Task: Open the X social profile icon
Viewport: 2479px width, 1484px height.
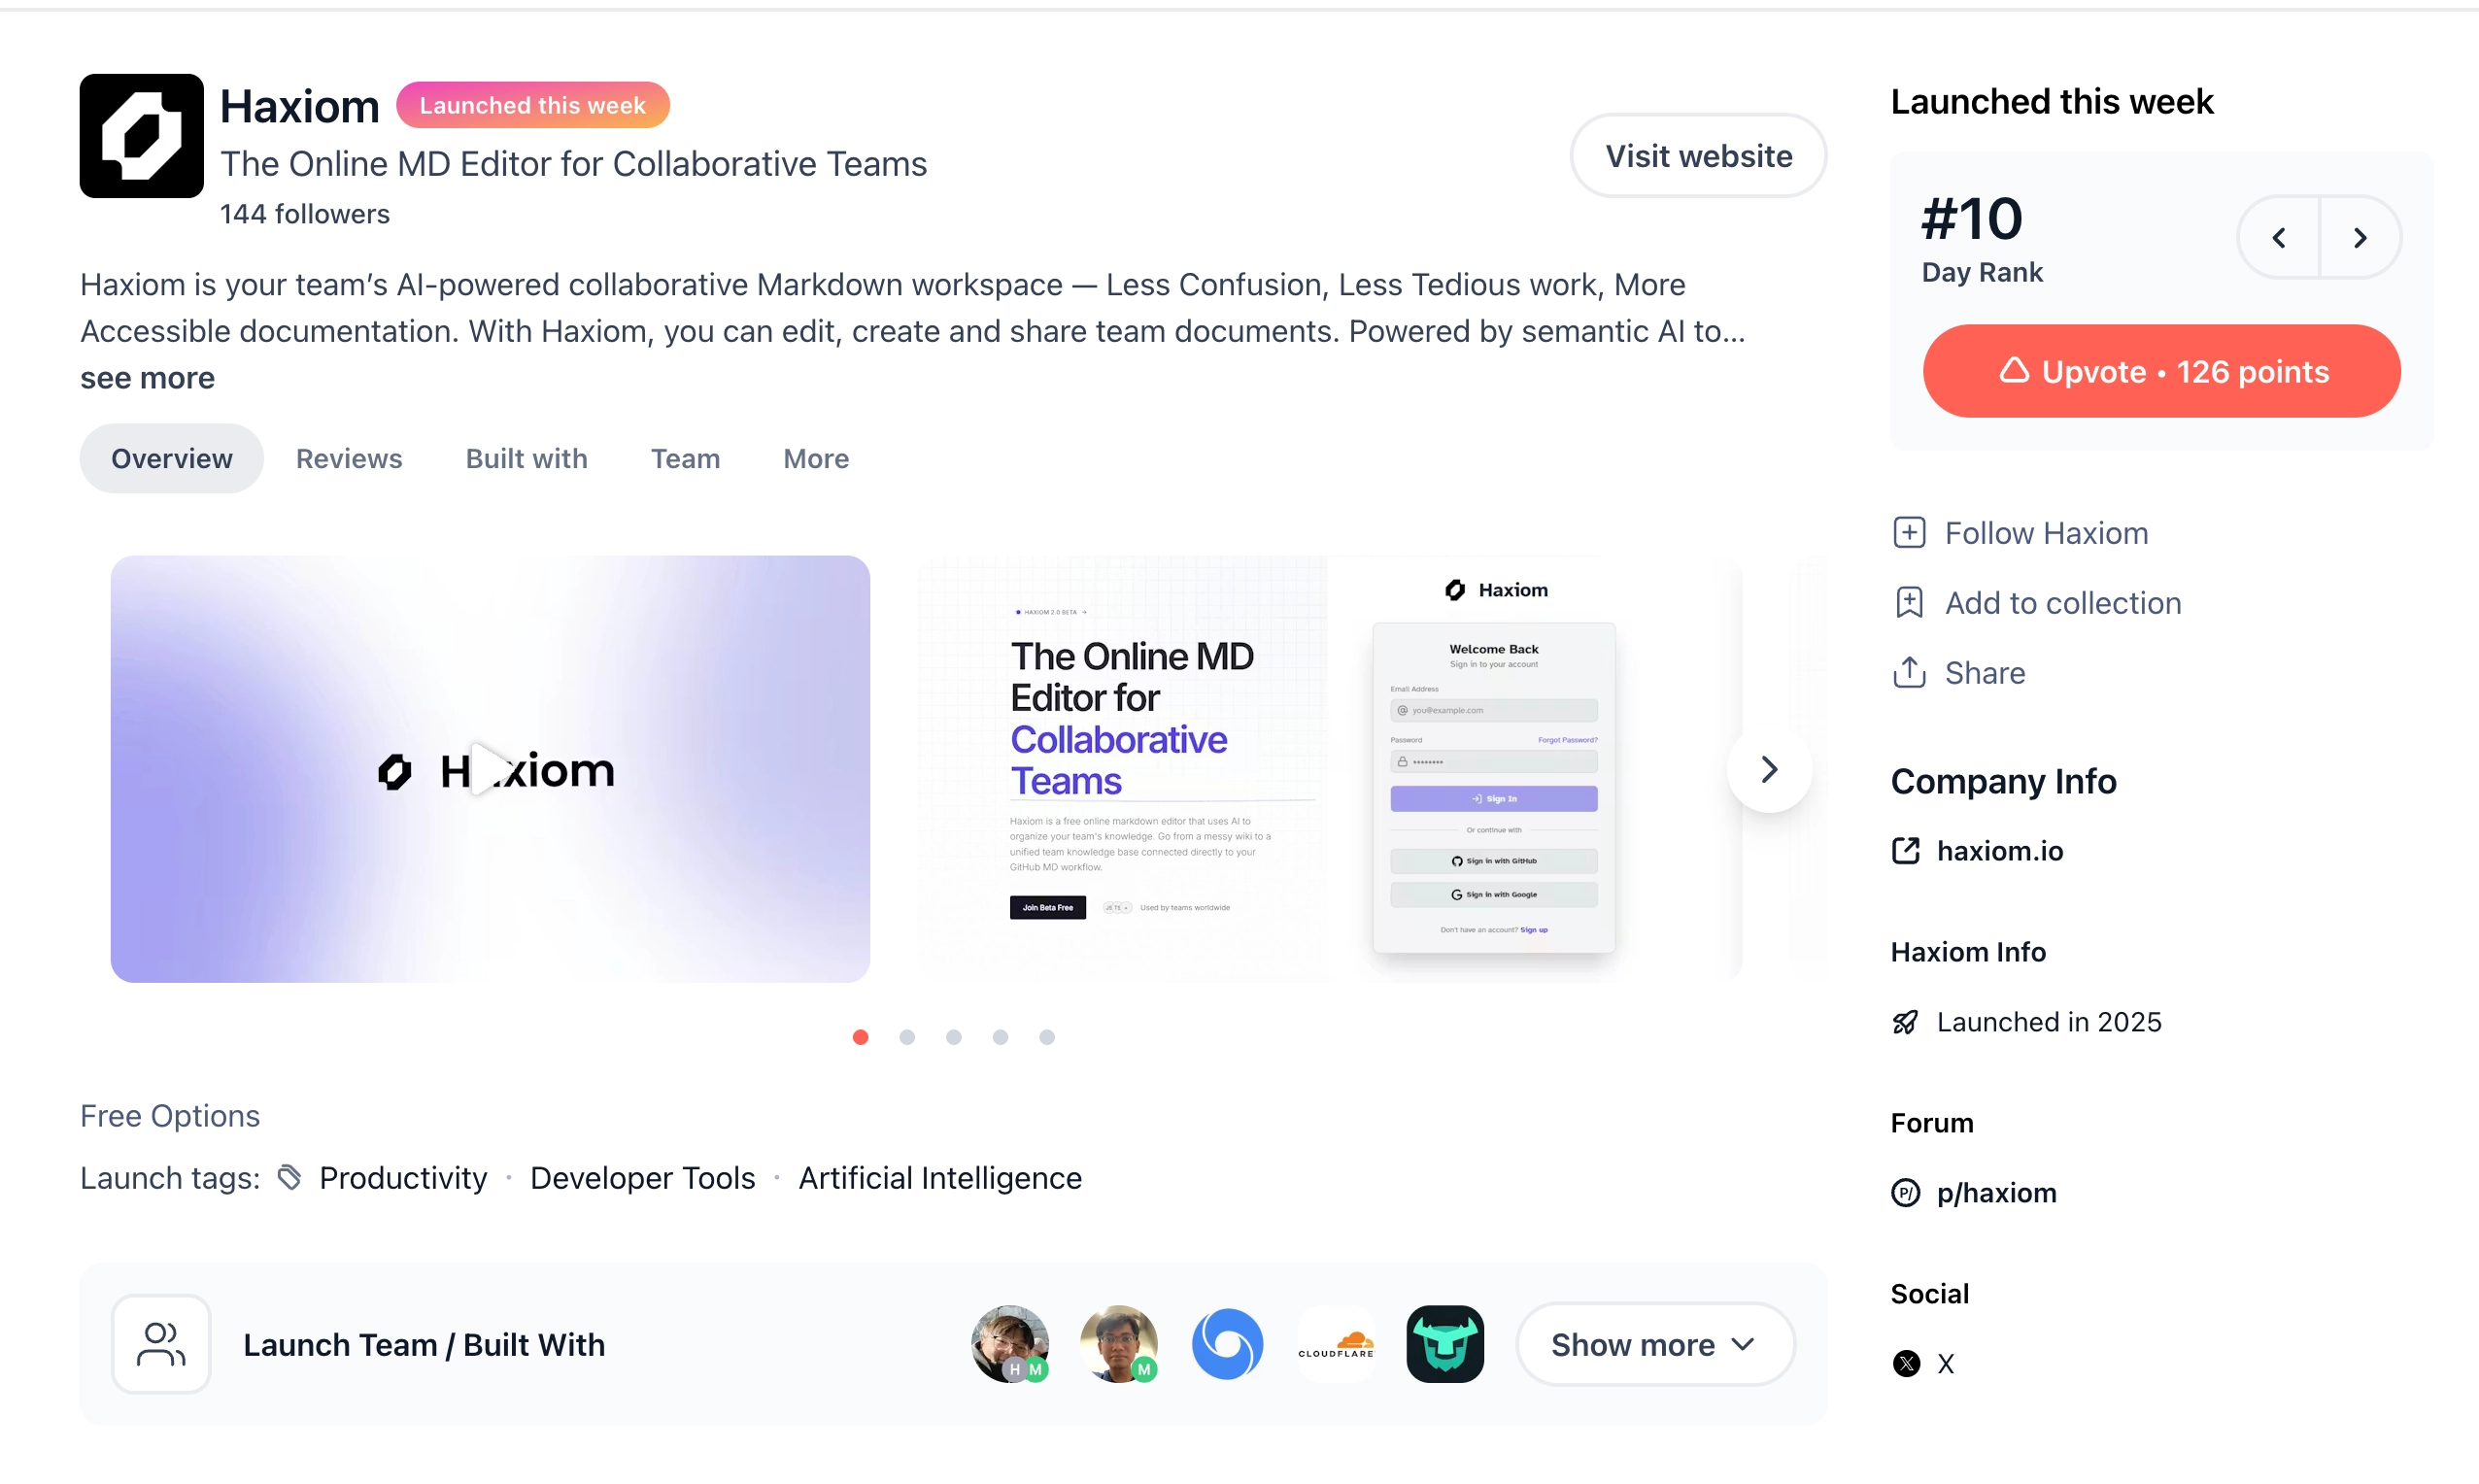Action: click(x=1906, y=1364)
